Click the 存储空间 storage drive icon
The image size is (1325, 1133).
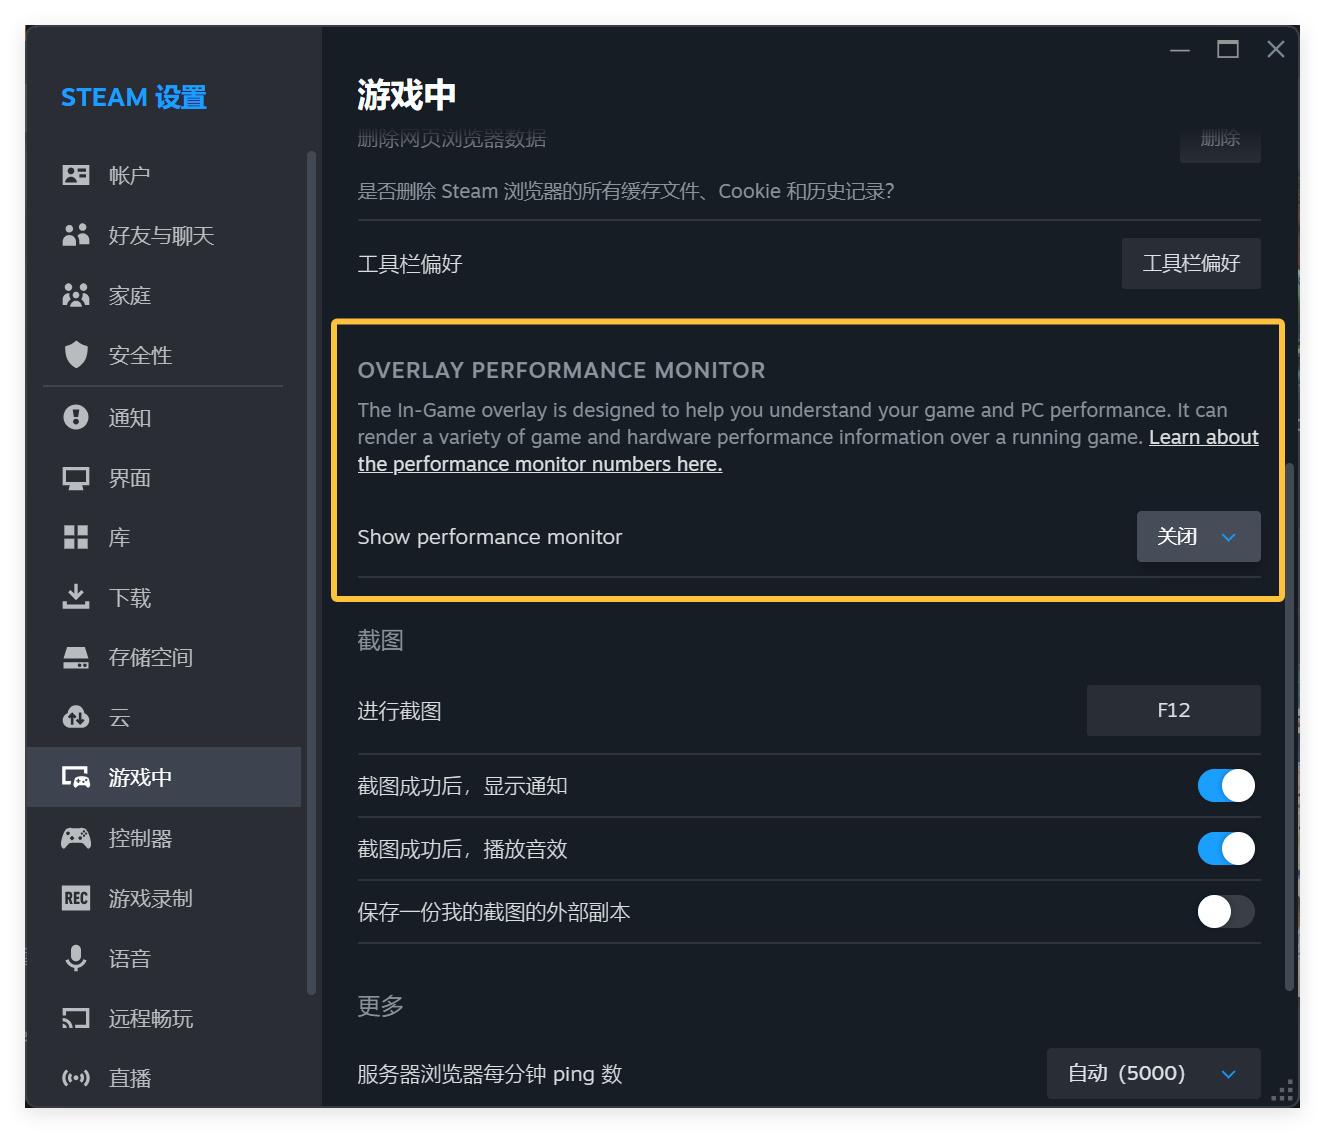(76, 657)
